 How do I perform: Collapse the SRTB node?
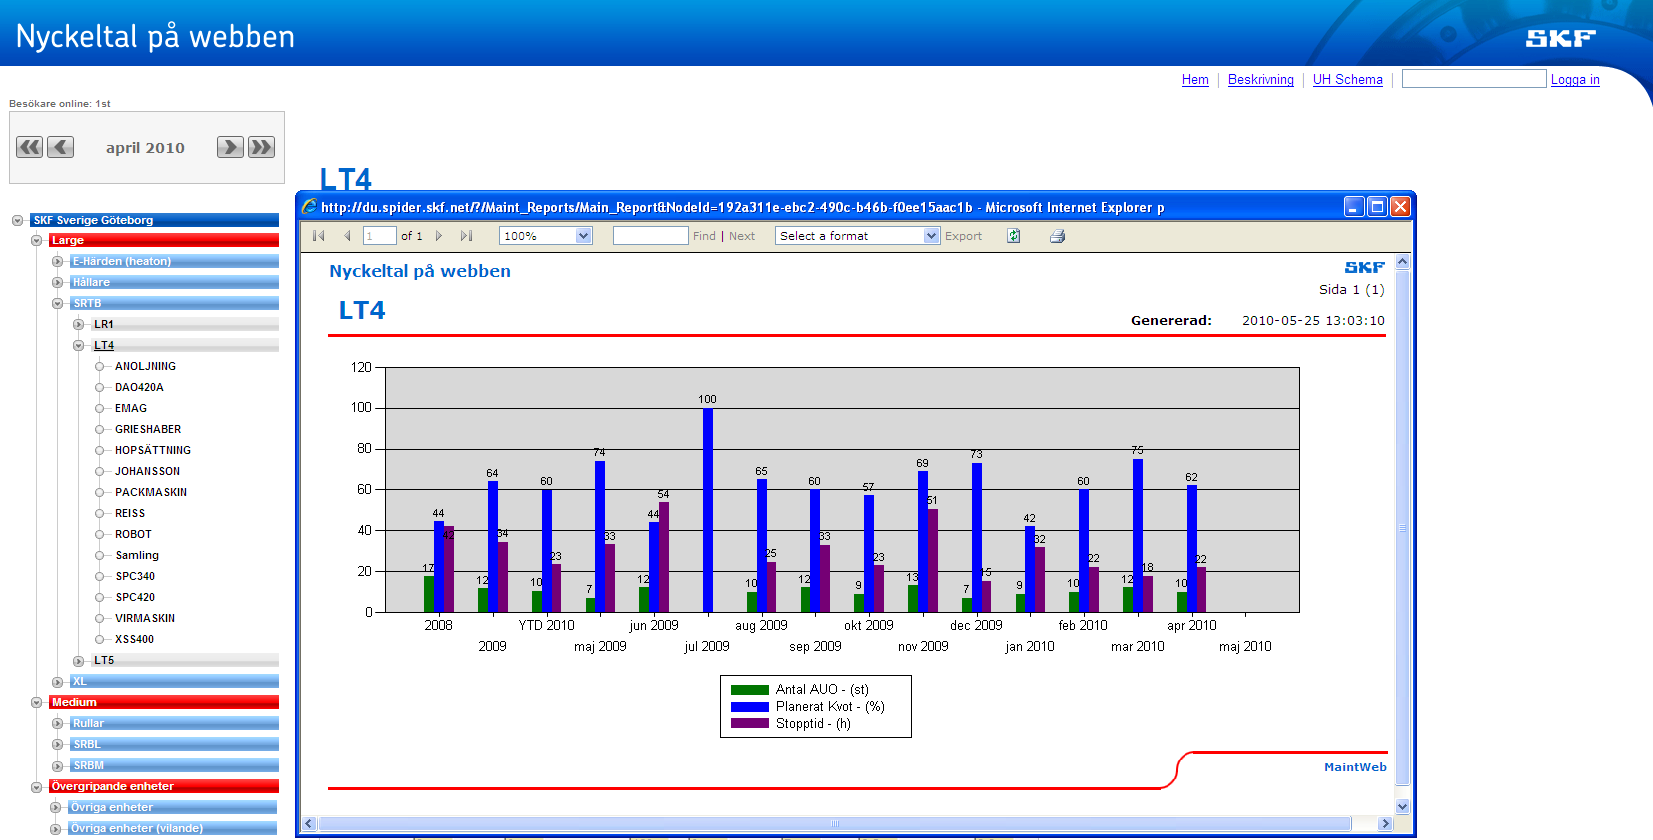[58, 303]
